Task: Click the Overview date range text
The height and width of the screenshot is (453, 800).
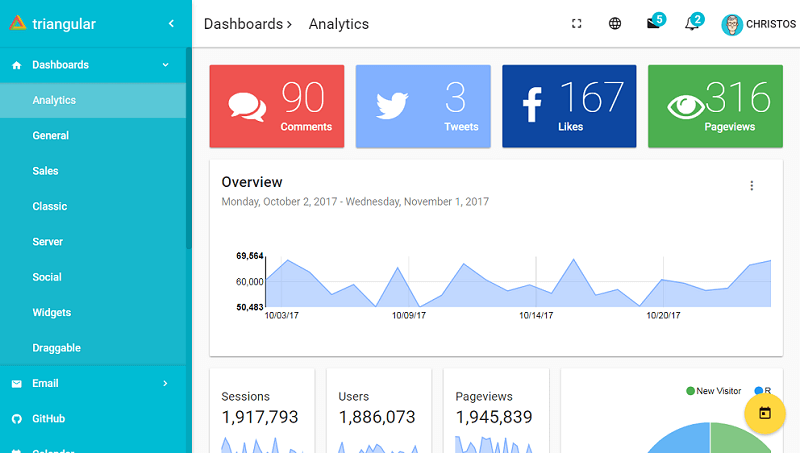Action: tap(355, 202)
